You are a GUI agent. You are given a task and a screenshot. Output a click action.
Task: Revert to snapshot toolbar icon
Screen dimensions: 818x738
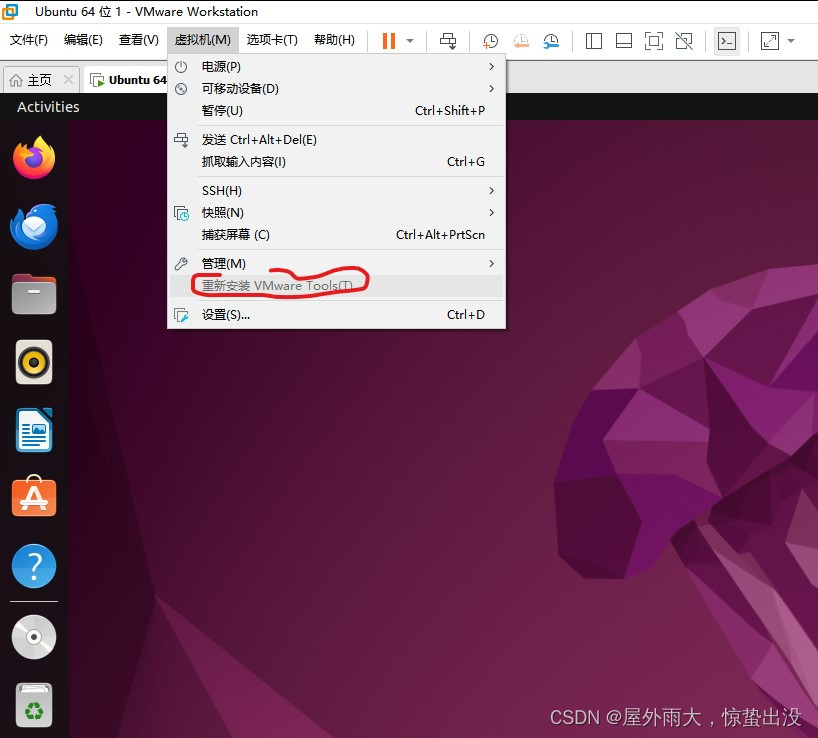(521, 41)
